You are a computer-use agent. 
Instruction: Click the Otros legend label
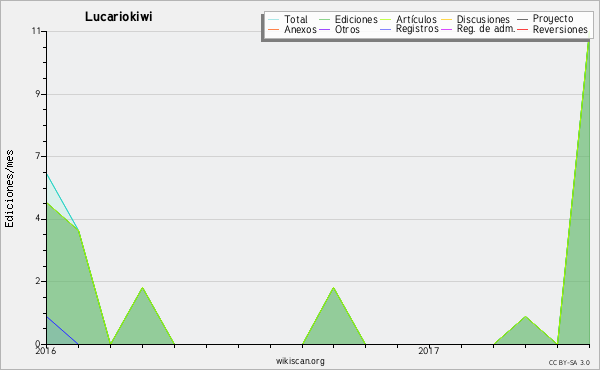click(x=347, y=29)
